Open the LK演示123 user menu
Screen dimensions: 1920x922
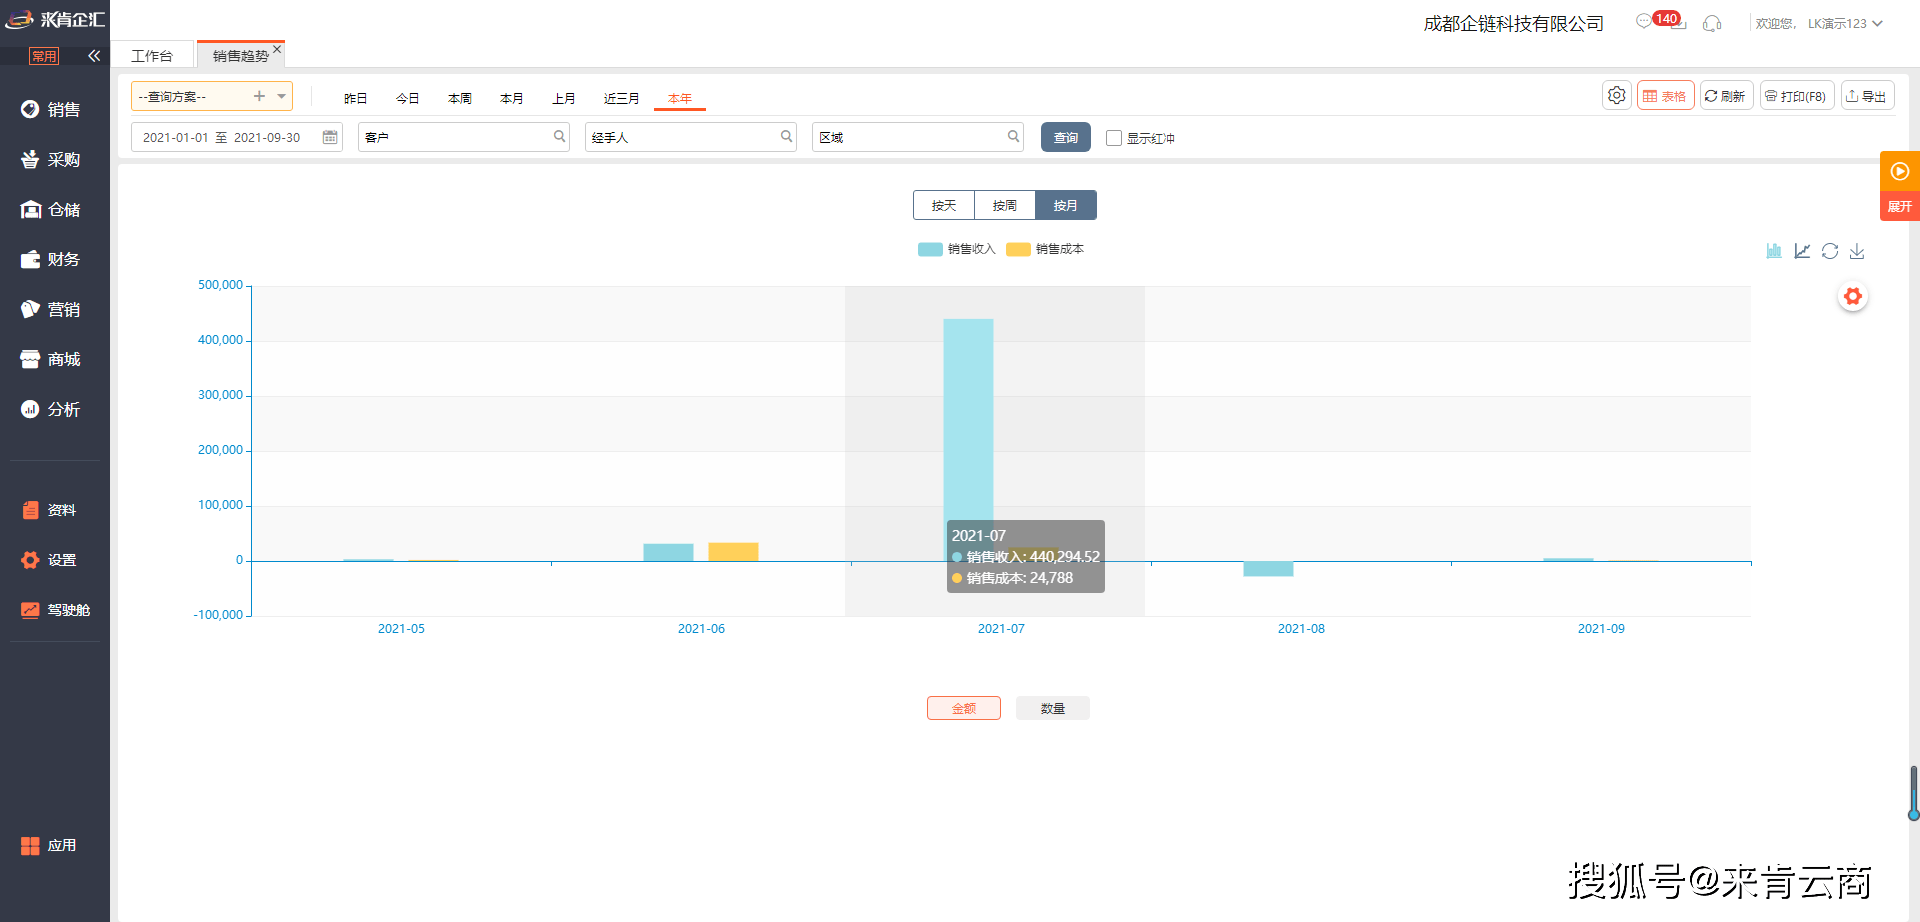(1845, 23)
